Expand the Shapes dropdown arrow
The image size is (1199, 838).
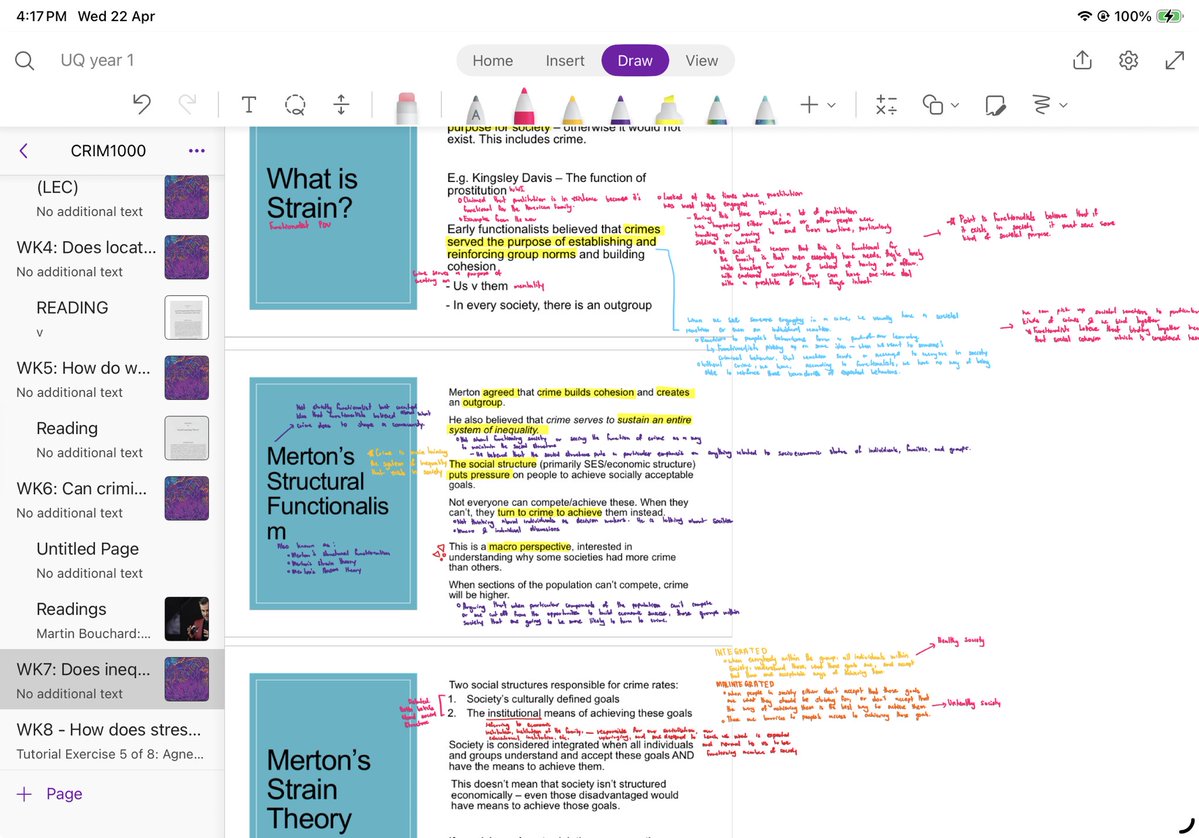coord(955,106)
